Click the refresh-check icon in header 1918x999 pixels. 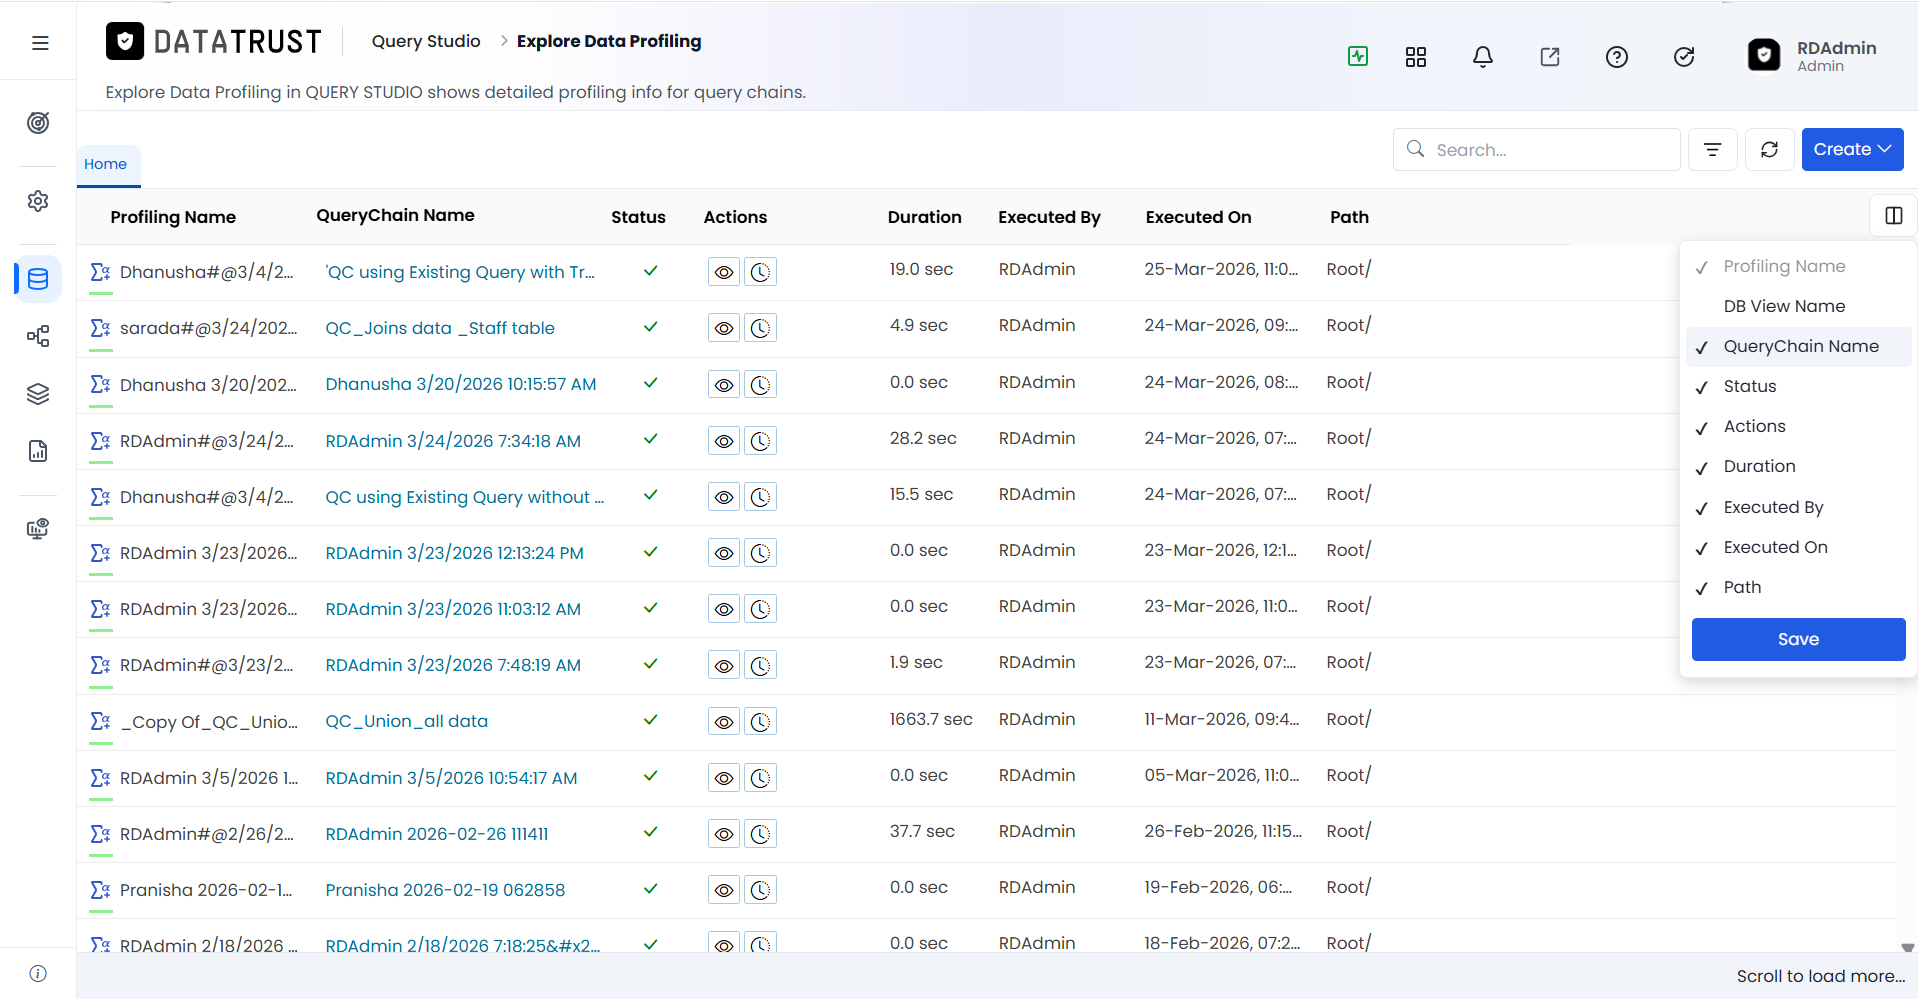pos(1684,57)
